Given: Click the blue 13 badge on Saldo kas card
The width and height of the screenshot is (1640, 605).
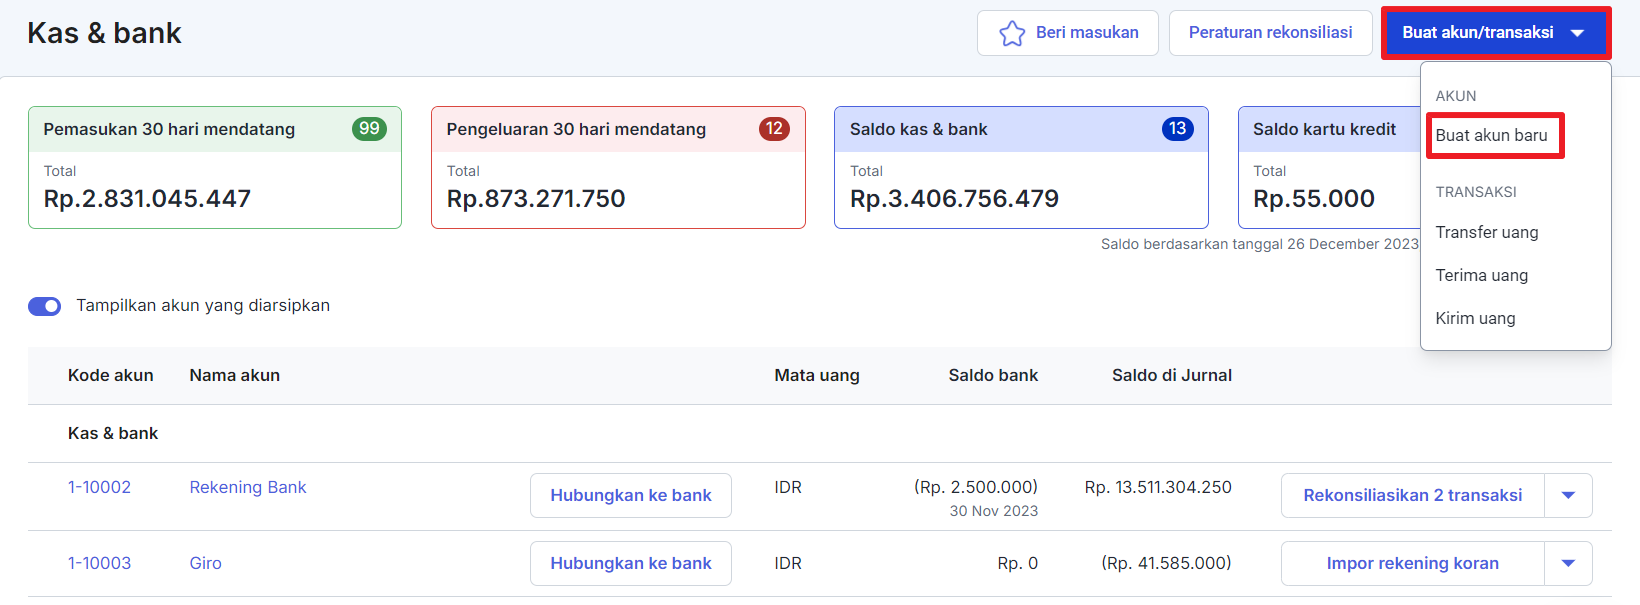Looking at the screenshot, I should [x=1177, y=129].
